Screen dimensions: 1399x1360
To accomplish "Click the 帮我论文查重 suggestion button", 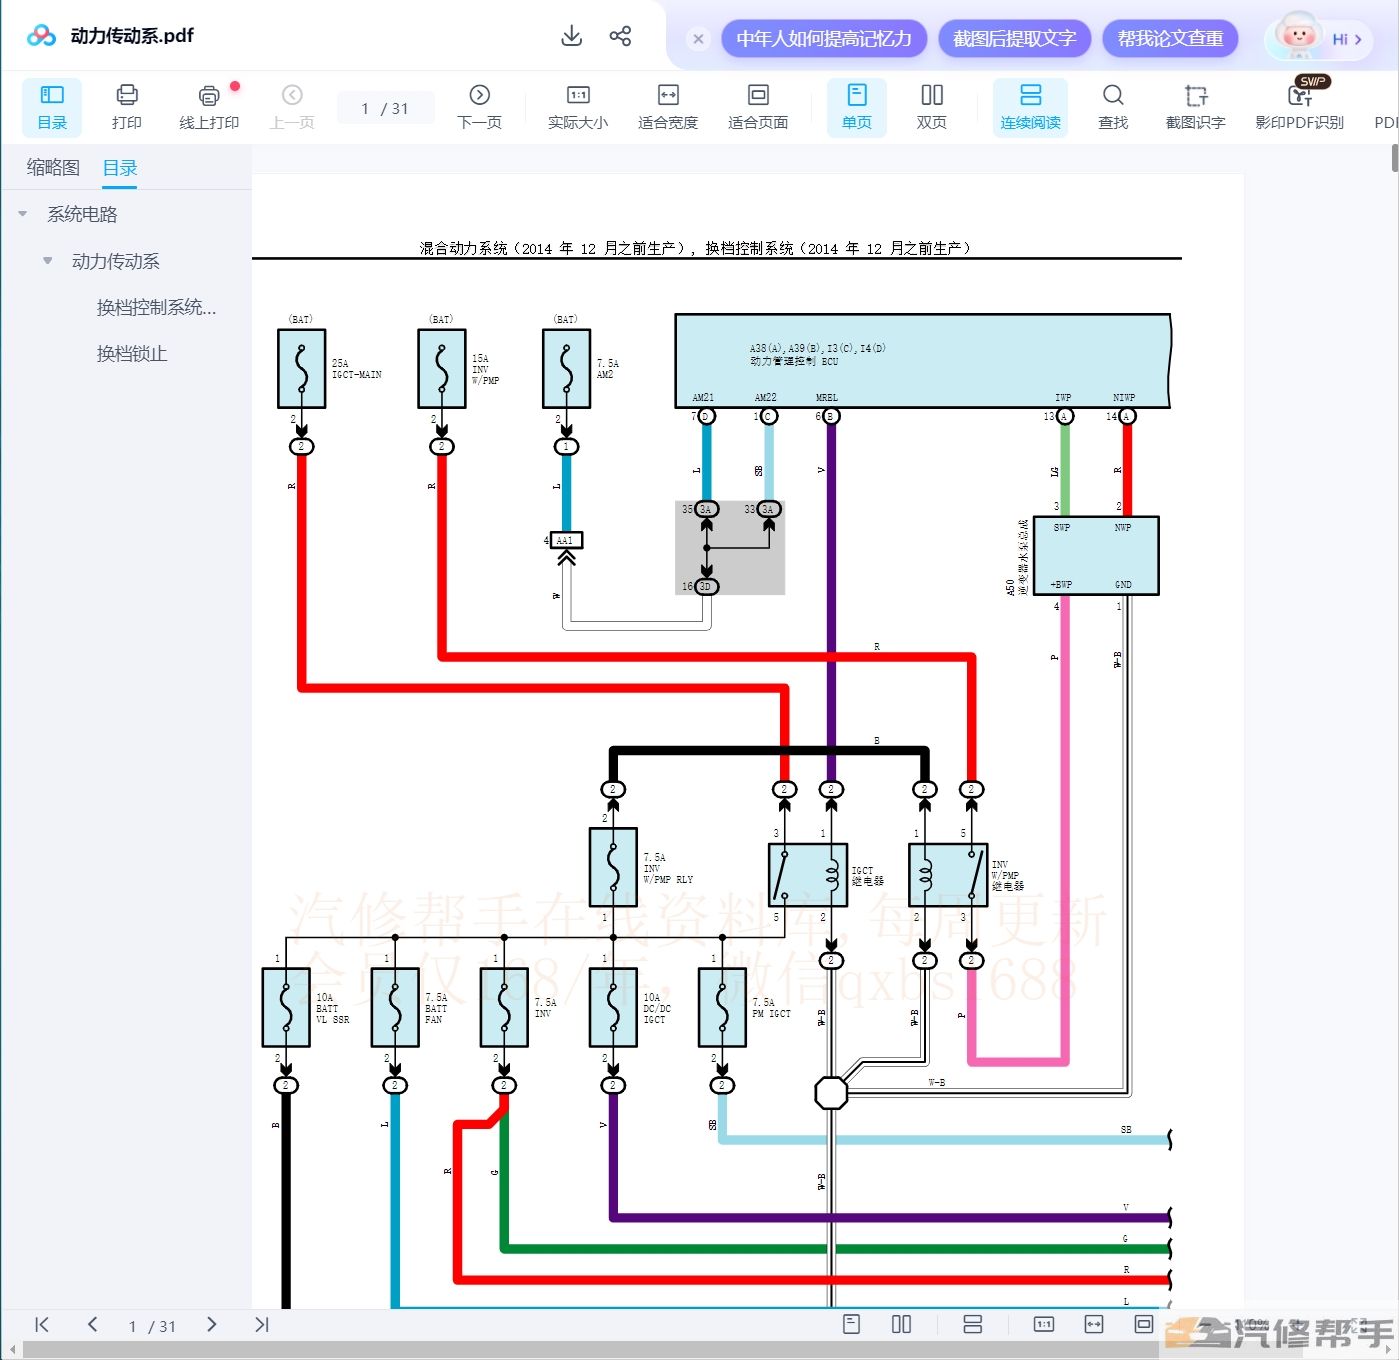I will [1170, 38].
